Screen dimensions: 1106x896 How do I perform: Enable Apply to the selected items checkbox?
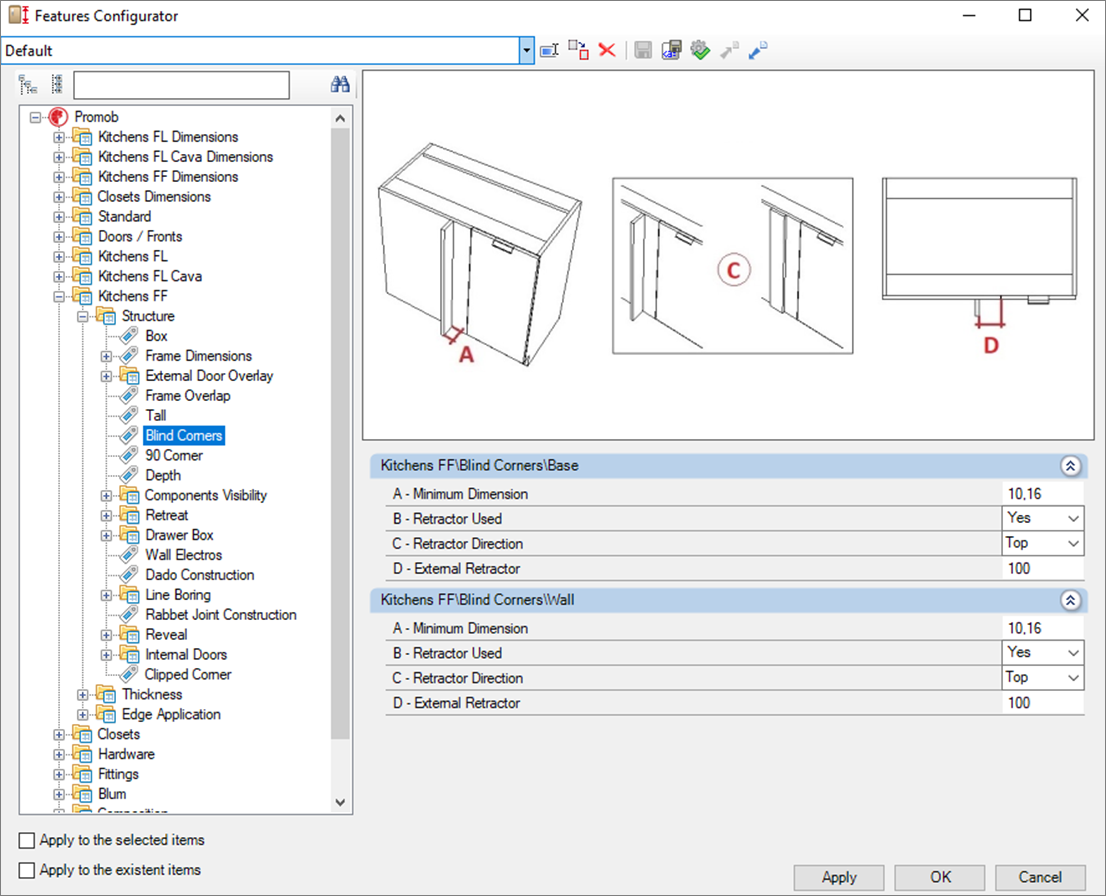coord(27,840)
